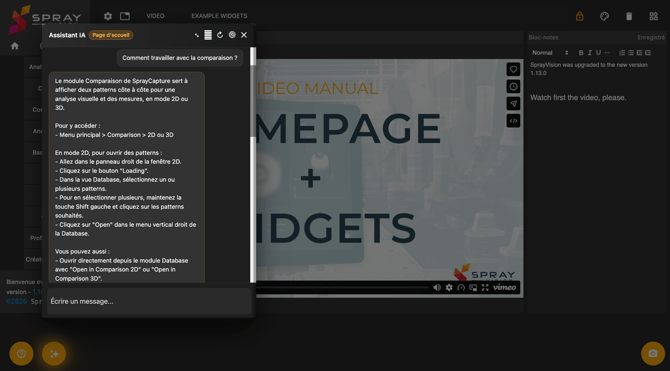This screenshot has height=371, width=670.
Task: Toggle strikethrough formatting in Bloc-notes
Action: click(x=607, y=53)
